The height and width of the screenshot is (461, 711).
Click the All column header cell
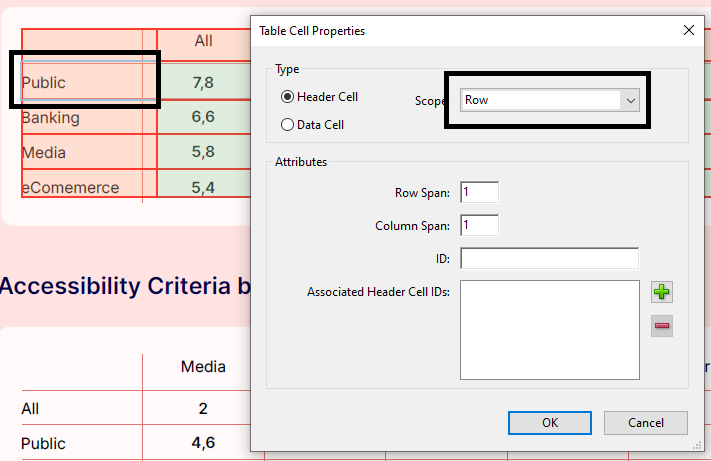(x=203, y=41)
